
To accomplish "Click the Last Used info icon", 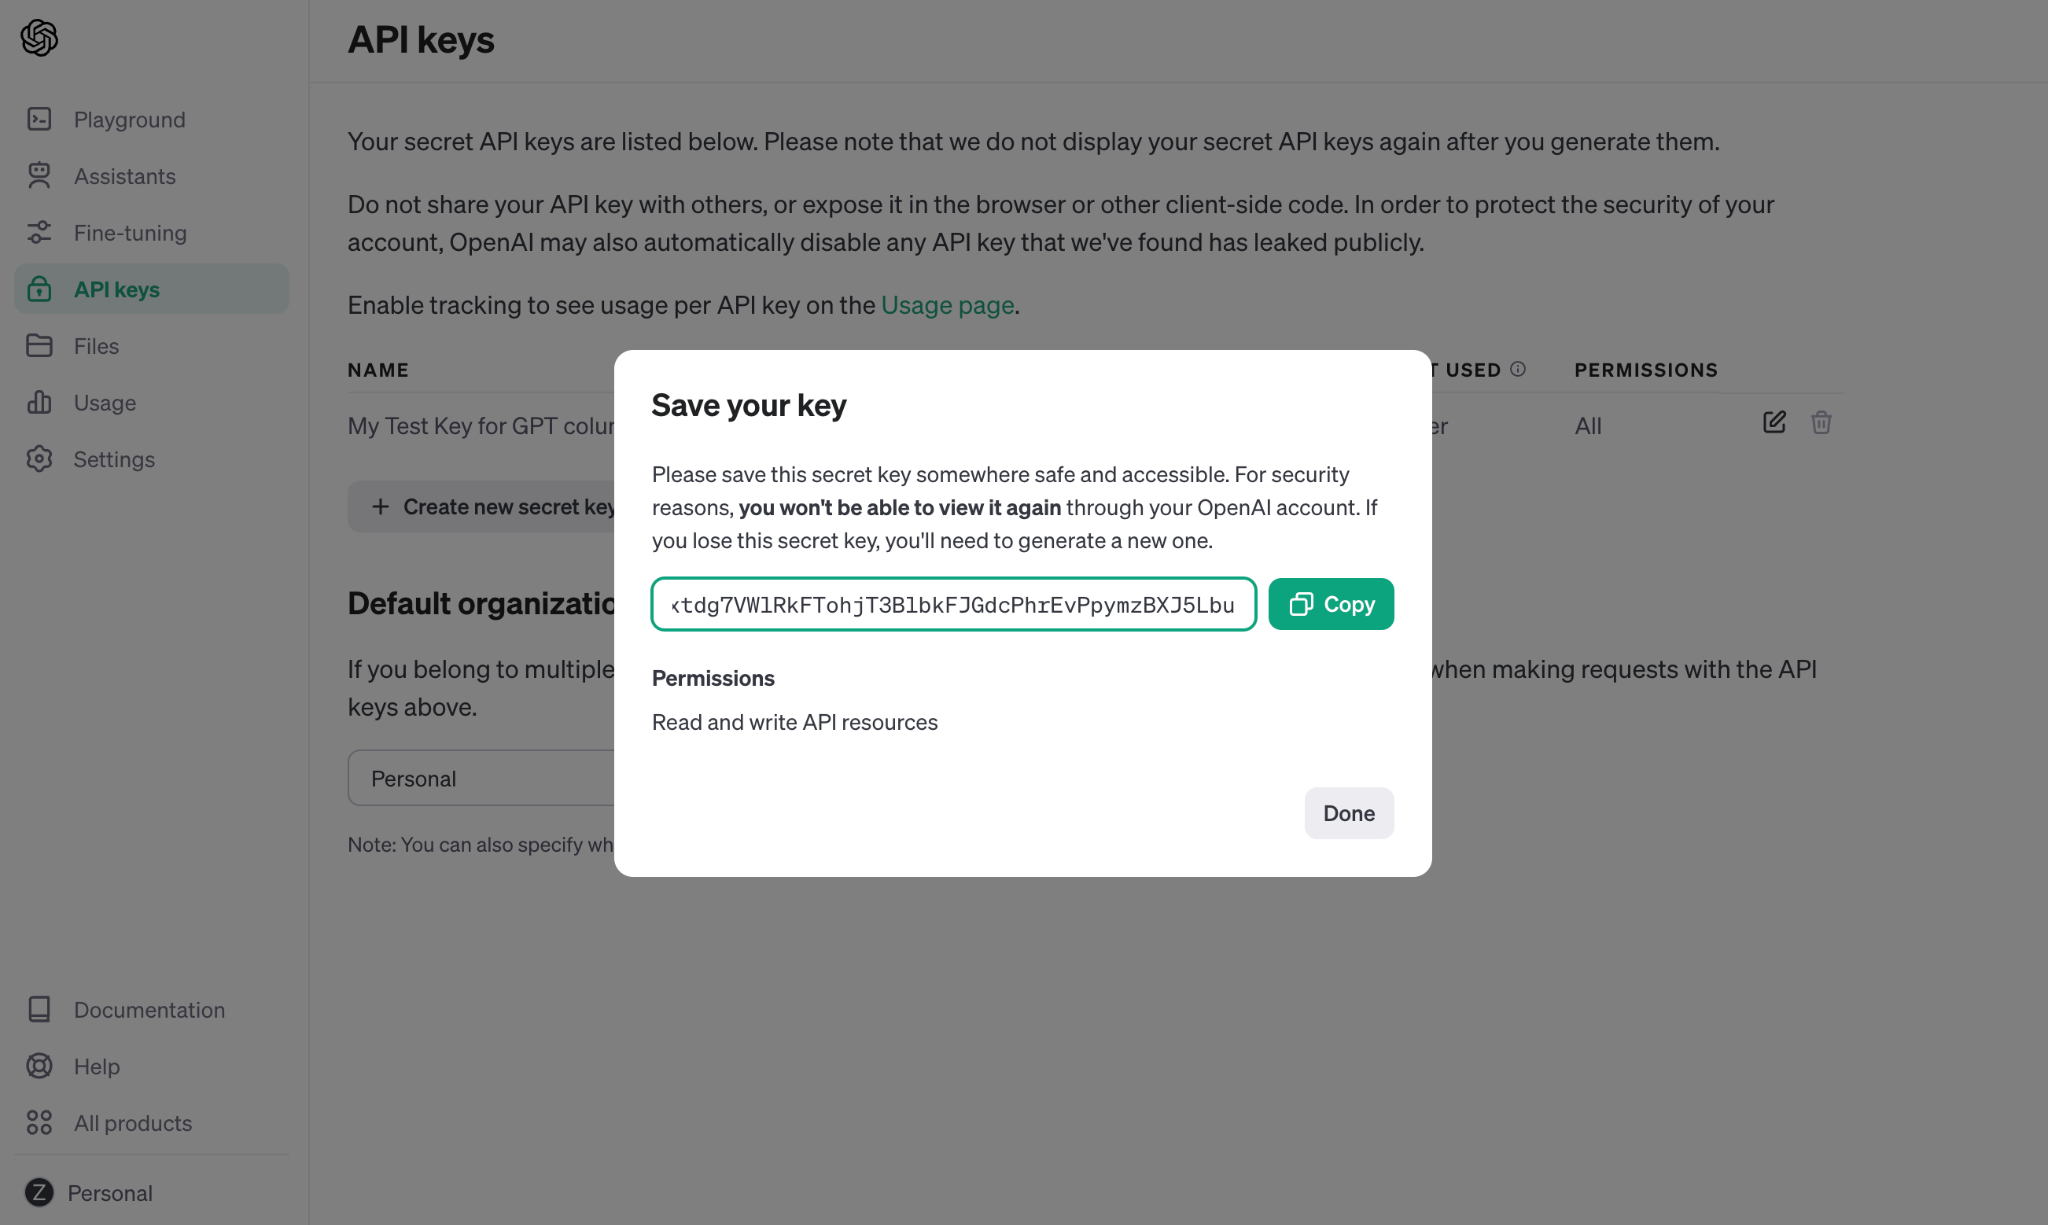I will coord(1518,369).
